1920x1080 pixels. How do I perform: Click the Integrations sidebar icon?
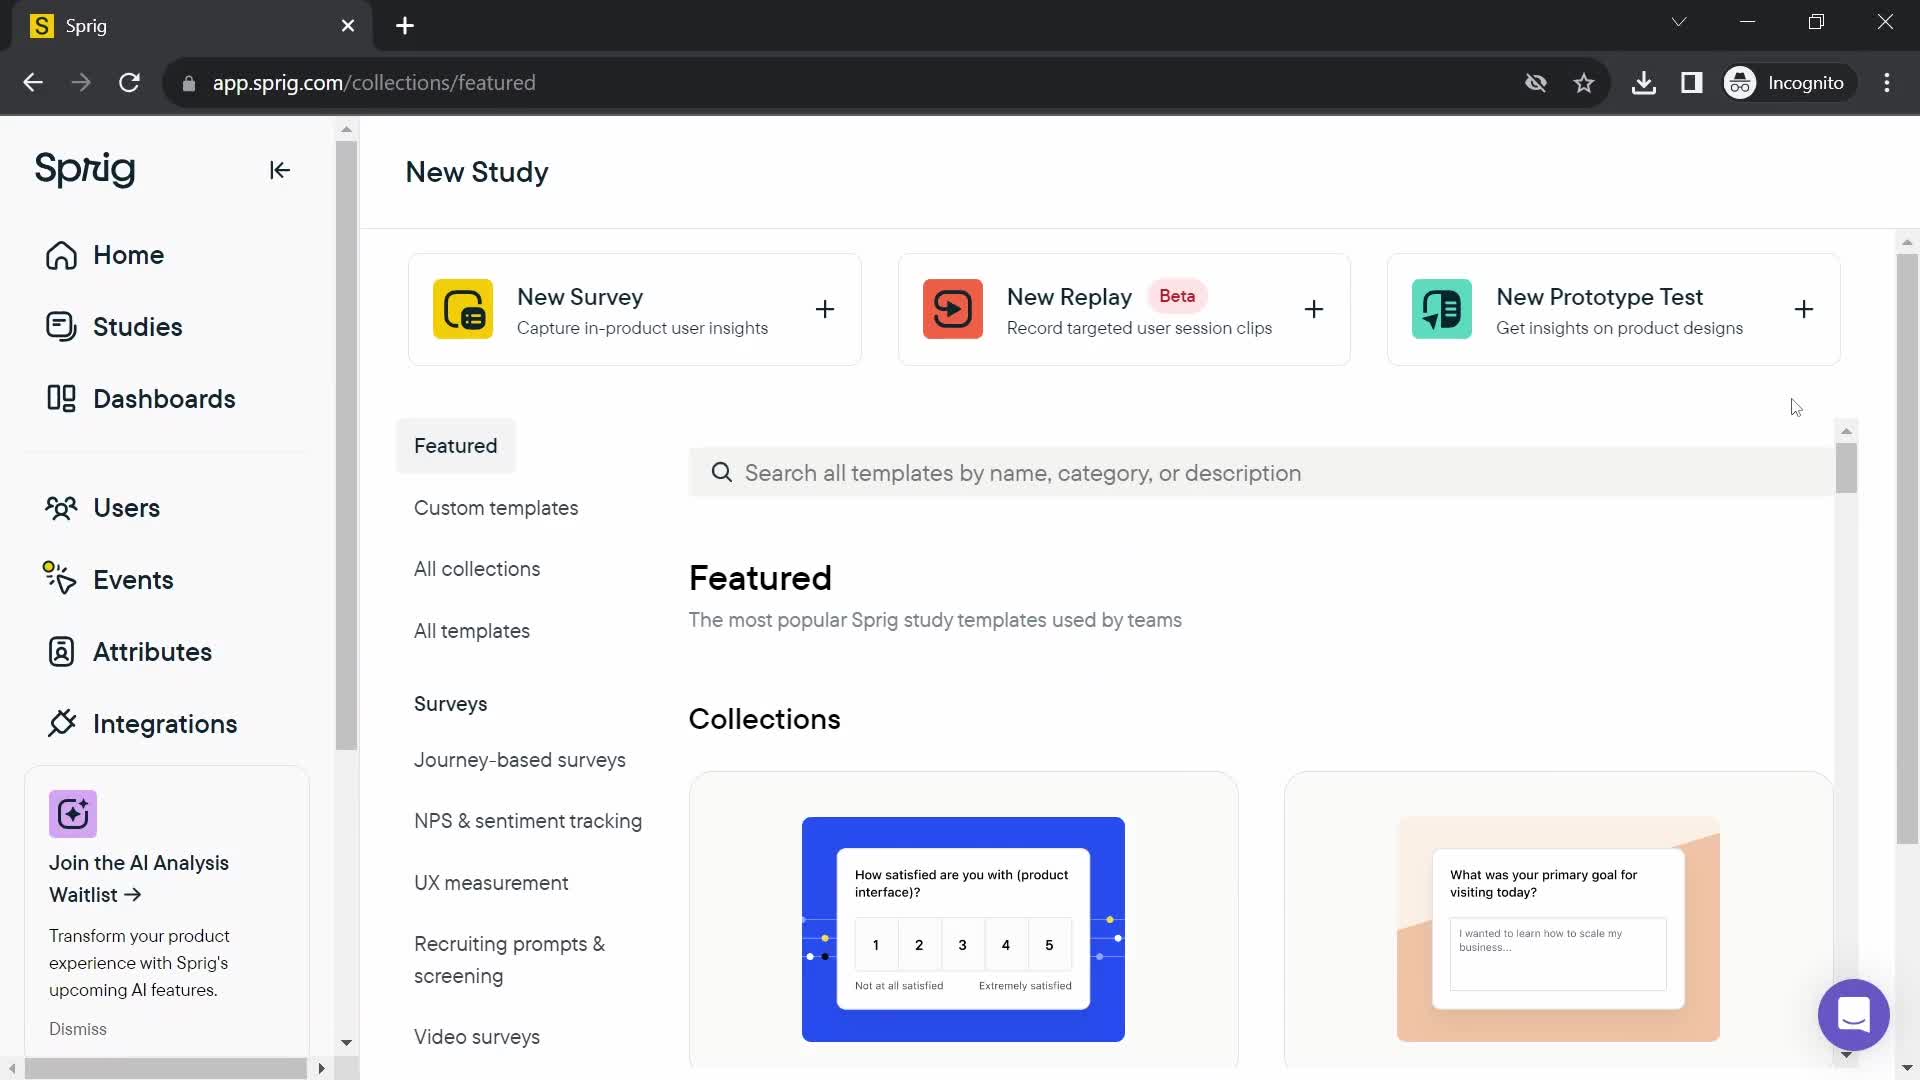click(x=62, y=724)
